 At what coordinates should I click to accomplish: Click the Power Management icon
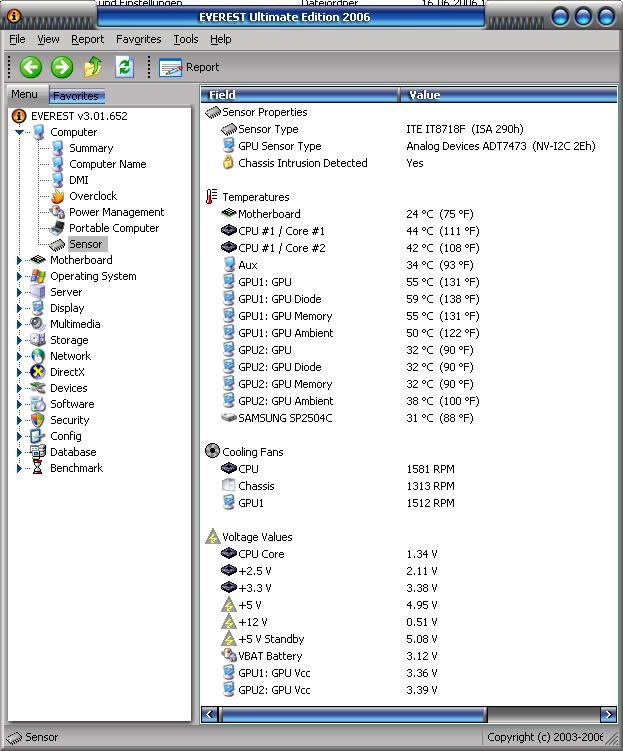pyautogui.click(x=57, y=212)
